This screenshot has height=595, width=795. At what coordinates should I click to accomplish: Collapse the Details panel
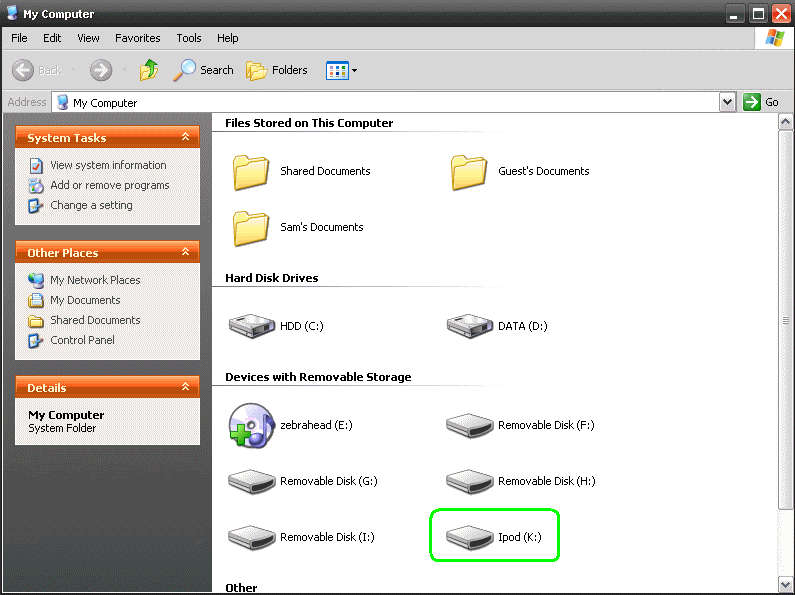click(185, 388)
